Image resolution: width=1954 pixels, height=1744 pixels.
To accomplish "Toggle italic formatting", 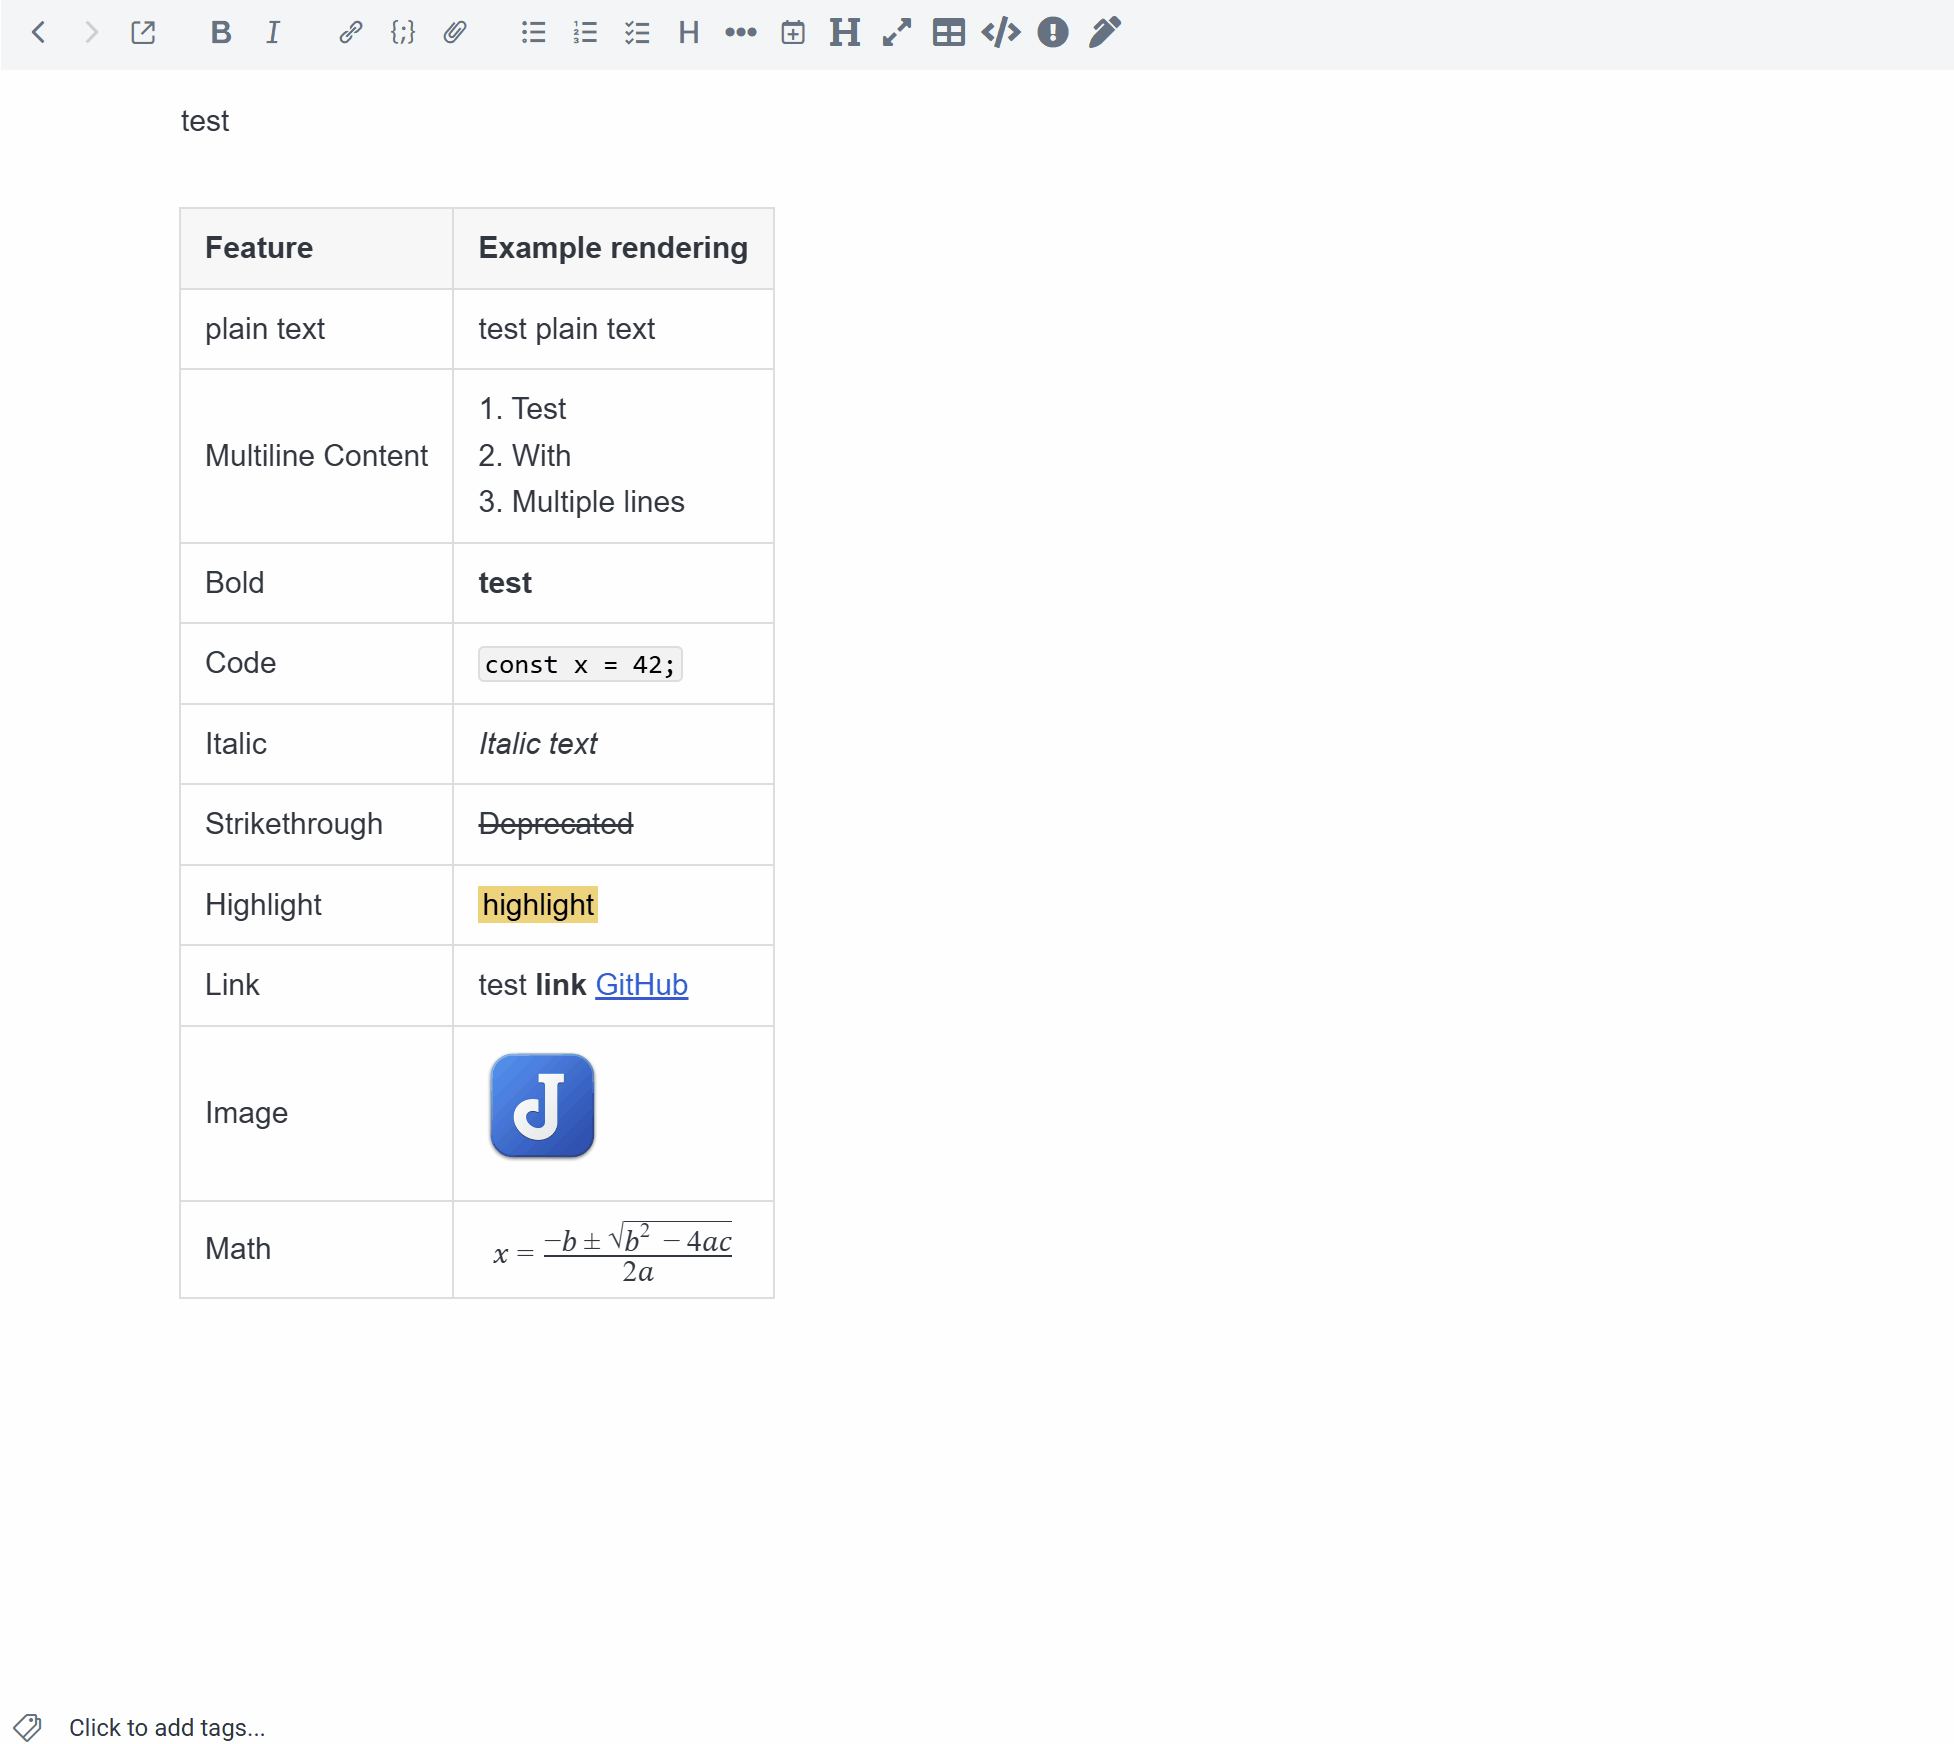I will click(272, 33).
